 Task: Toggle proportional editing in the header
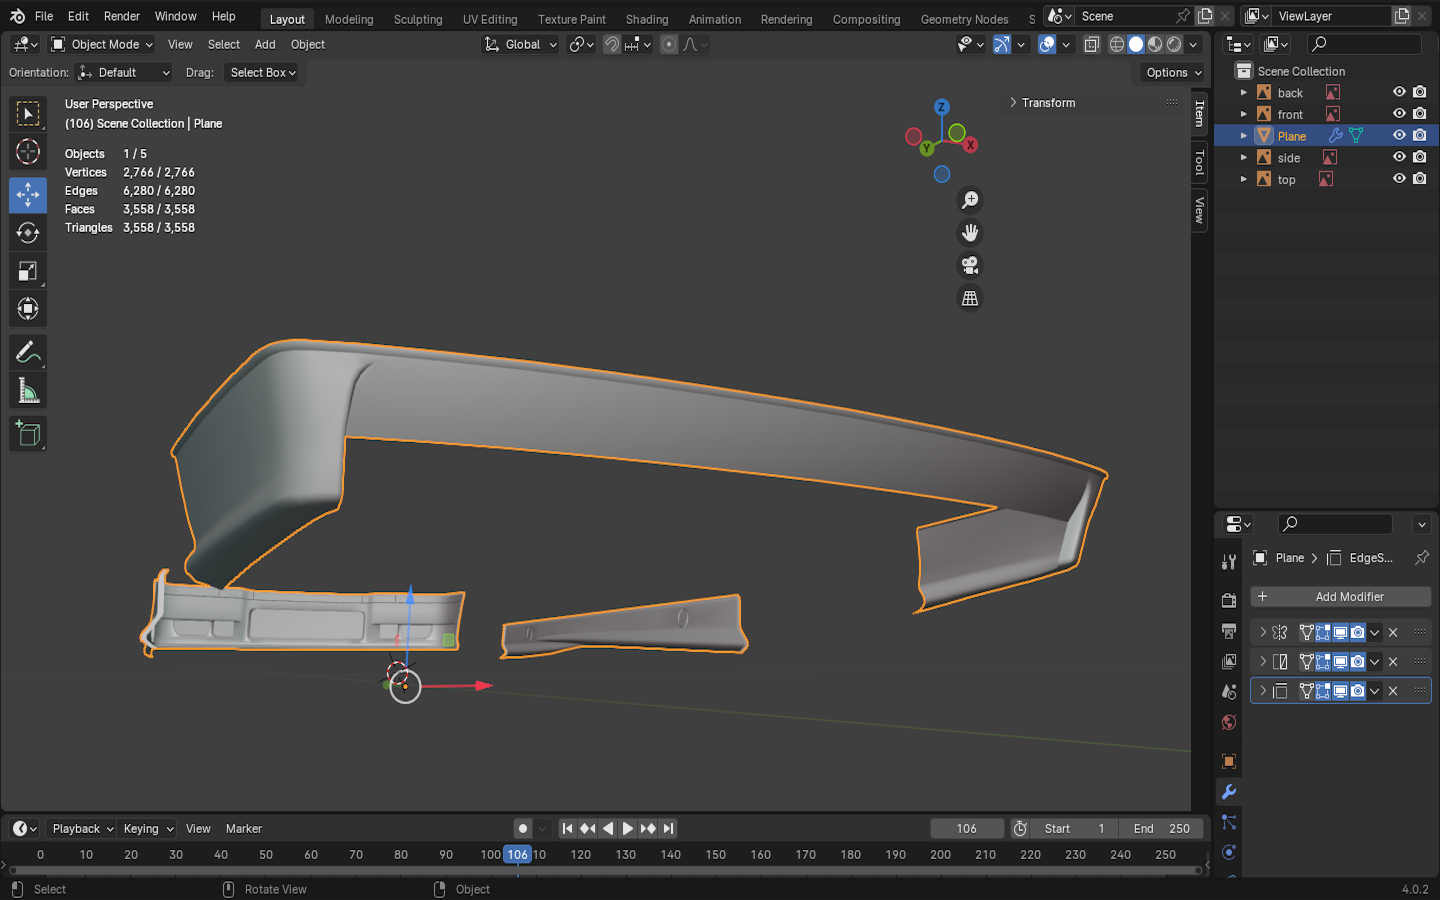coord(669,44)
